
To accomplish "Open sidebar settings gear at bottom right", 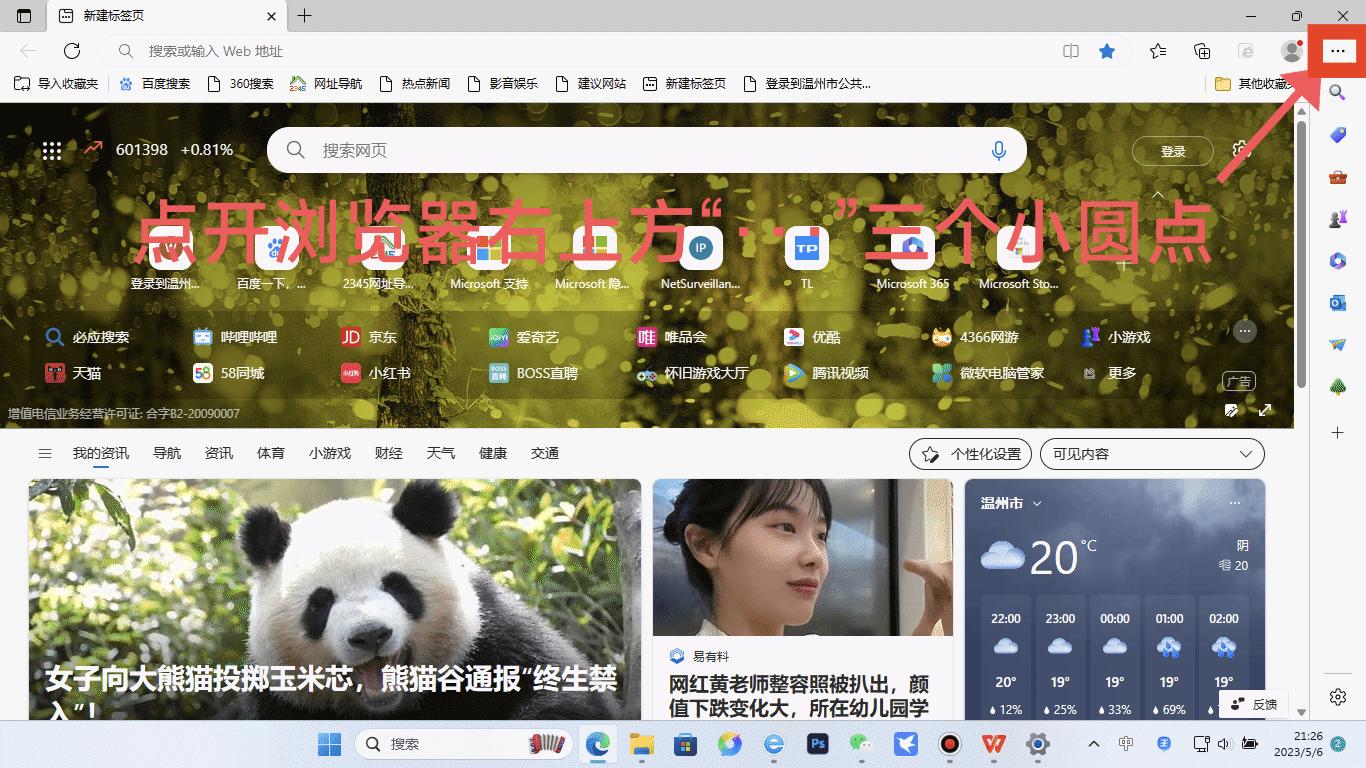I will tap(1337, 697).
